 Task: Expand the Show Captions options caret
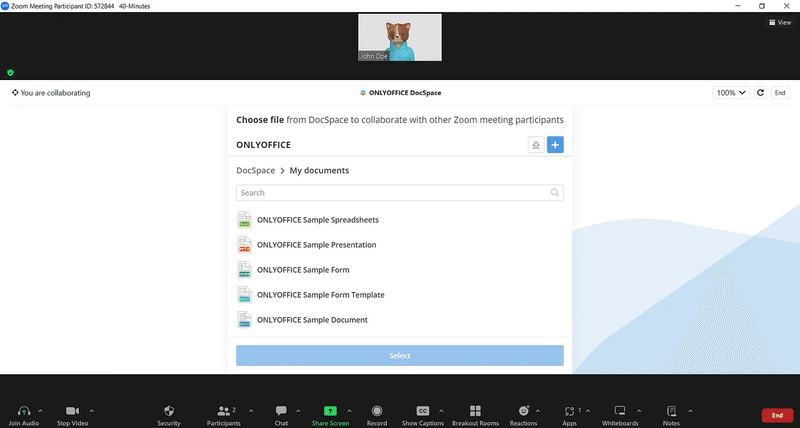click(441, 411)
